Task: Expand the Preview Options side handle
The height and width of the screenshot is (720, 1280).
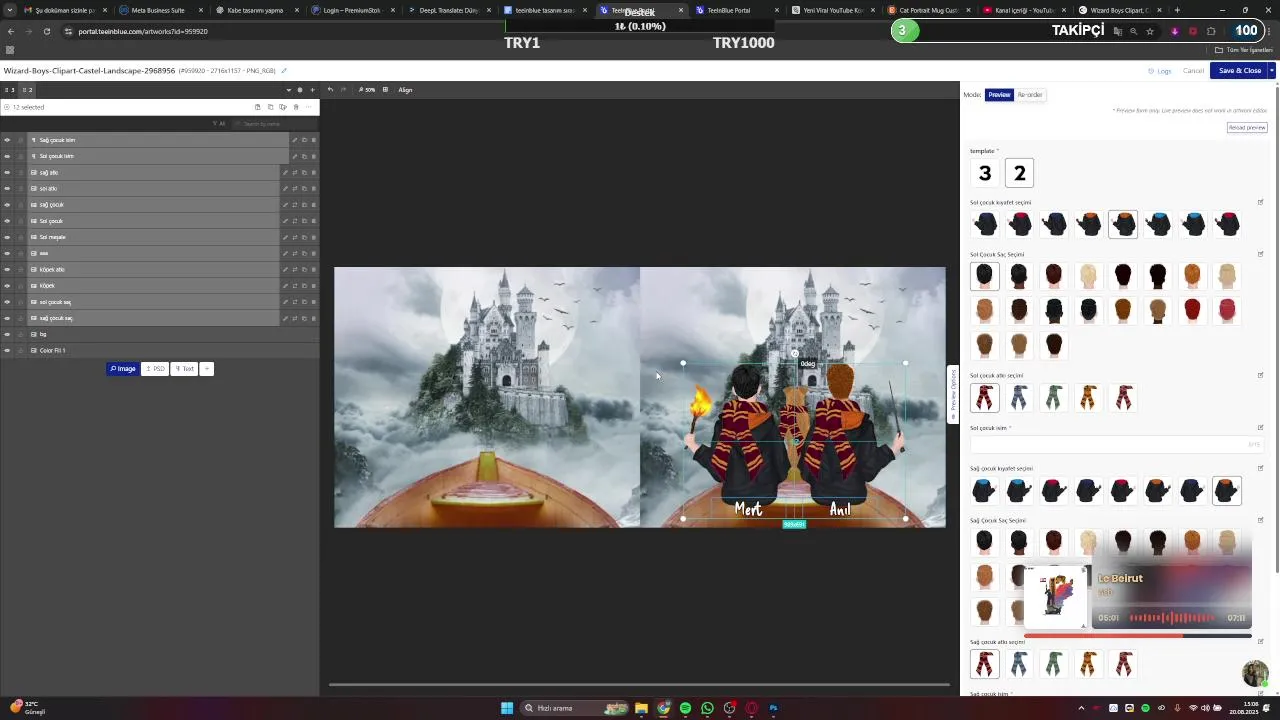Action: tap(953, 395)
